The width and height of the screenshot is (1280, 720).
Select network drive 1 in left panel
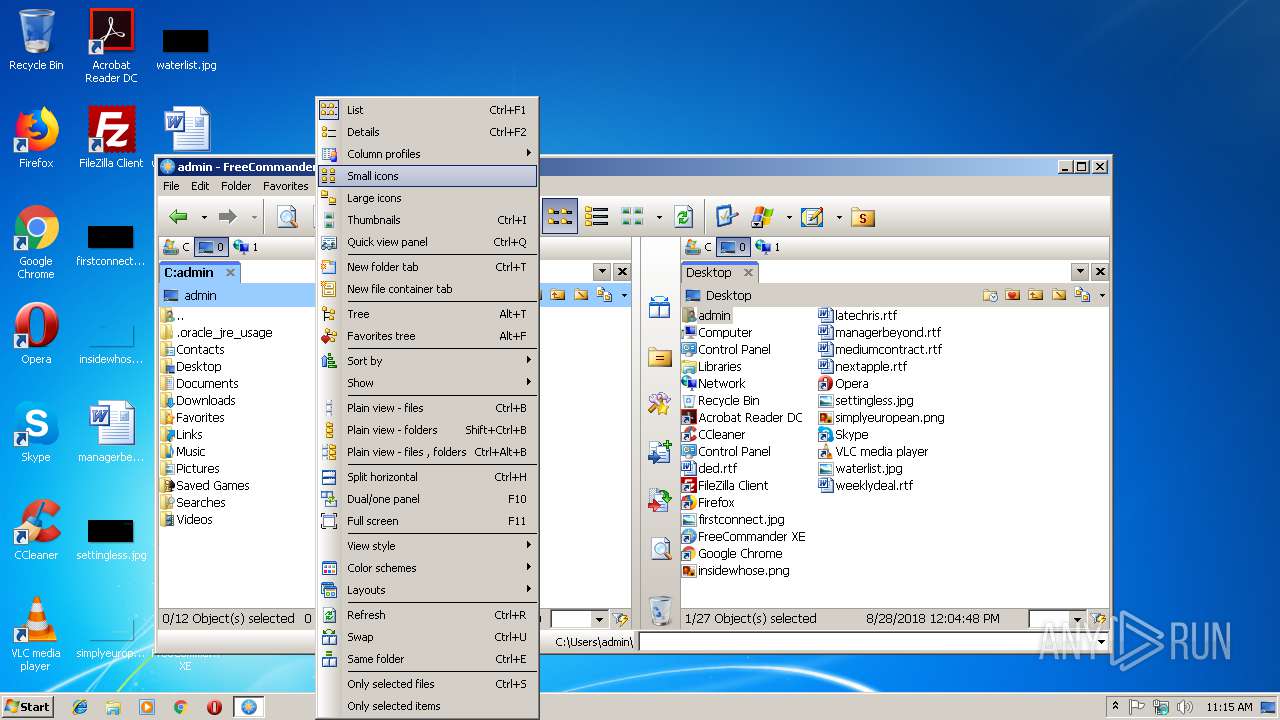[245, 247]
